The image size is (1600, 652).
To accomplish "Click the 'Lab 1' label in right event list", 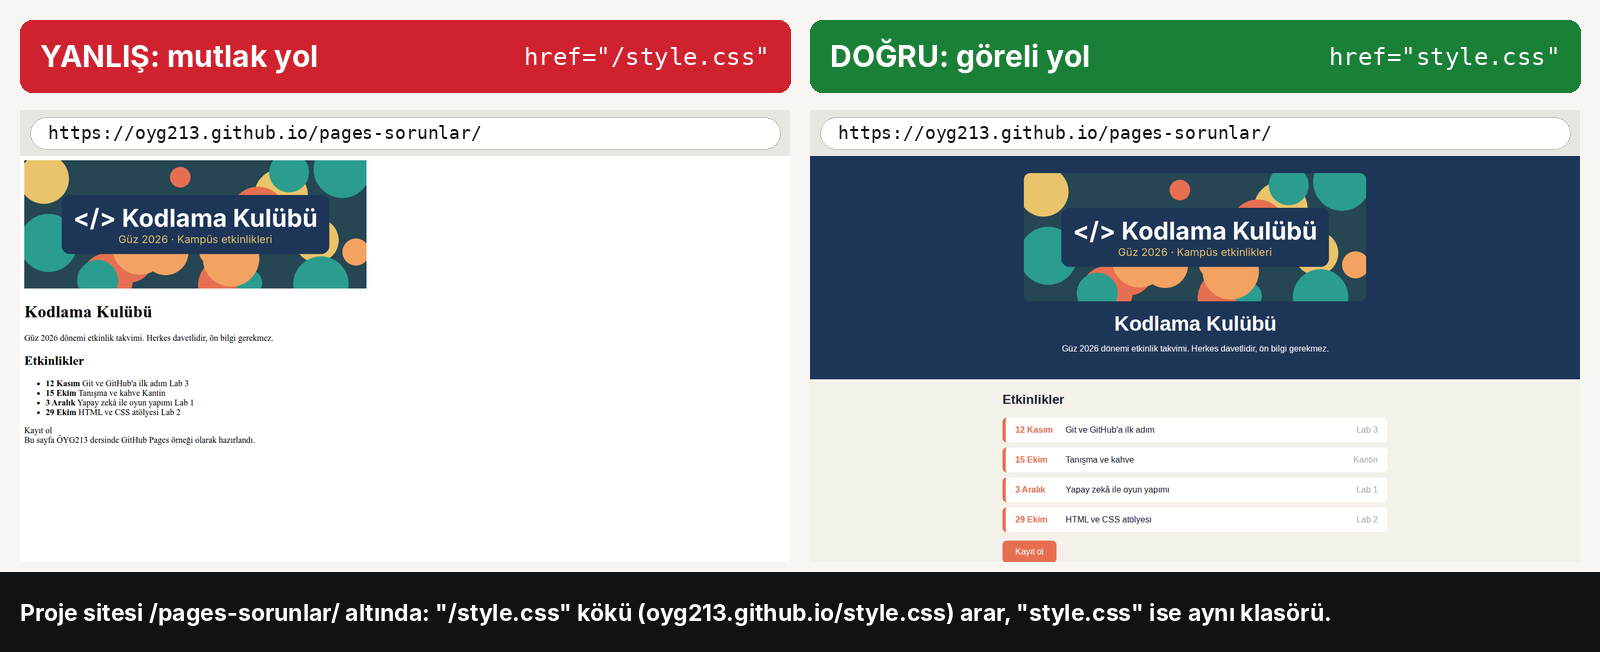I will tap(1367, 490).
